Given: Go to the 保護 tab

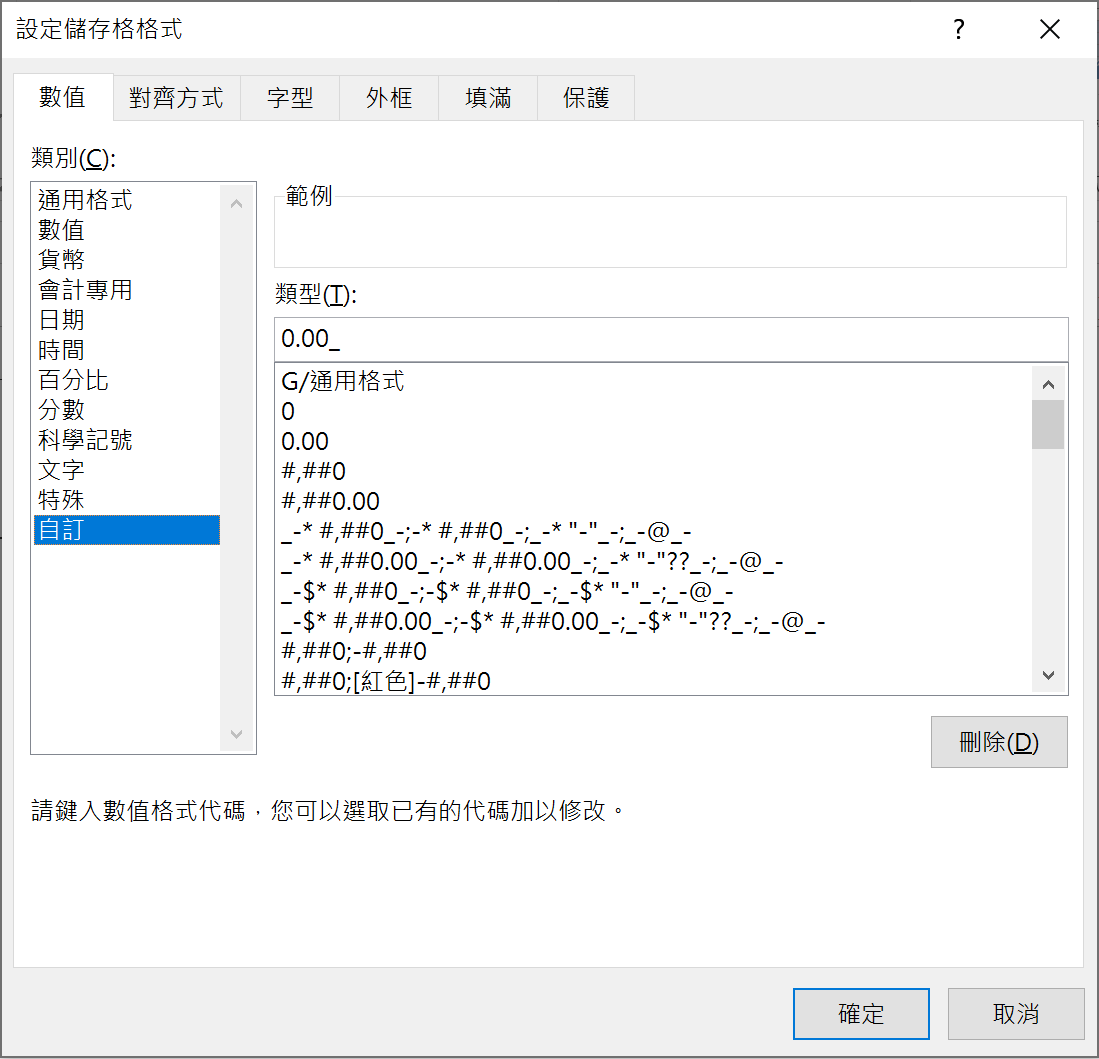Looking at the screenshot, I should click(x=586, y=97).
